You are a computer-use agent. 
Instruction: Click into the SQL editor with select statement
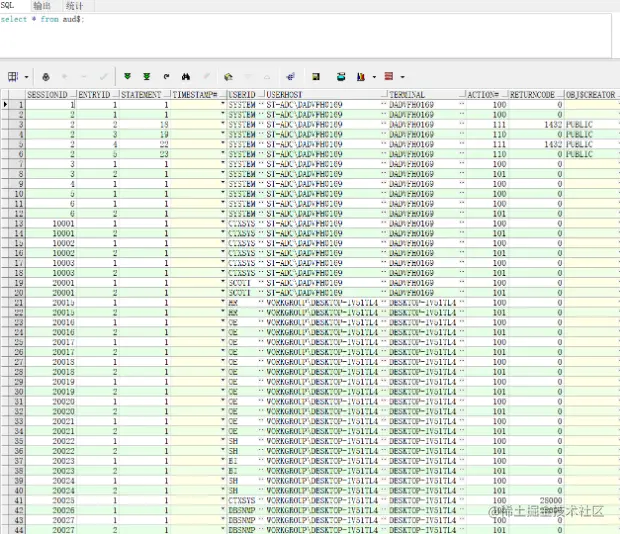(x=306, y=36)
